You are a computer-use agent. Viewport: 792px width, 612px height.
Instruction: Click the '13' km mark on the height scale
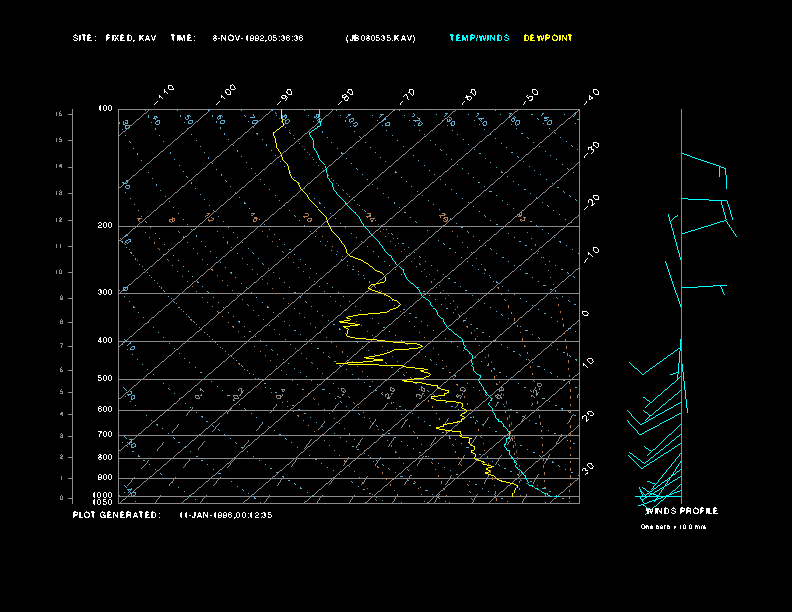tap(59, 193)
